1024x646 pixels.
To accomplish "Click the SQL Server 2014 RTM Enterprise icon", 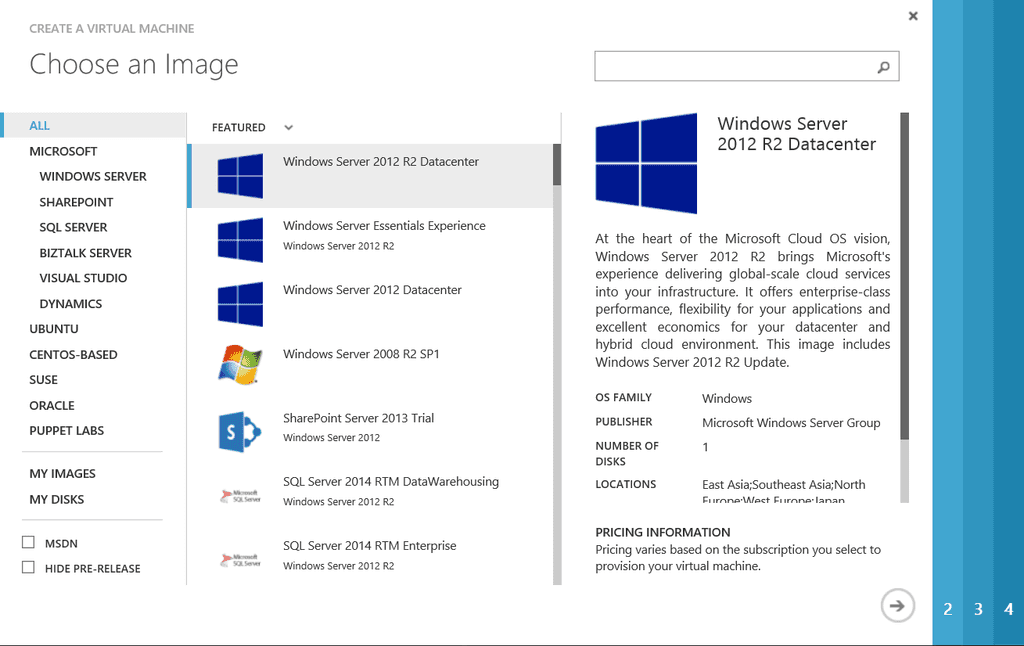I will [240, 560].
